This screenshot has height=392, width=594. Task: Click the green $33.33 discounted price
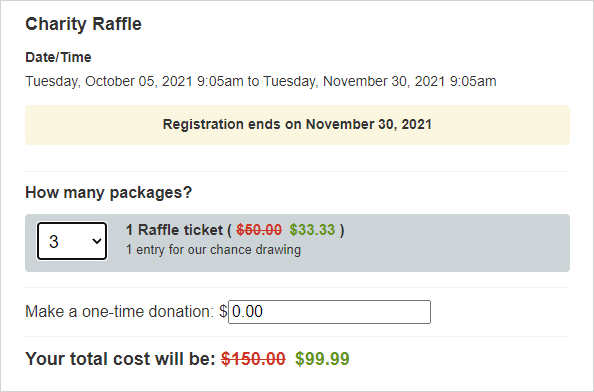[x=312, y=230]
